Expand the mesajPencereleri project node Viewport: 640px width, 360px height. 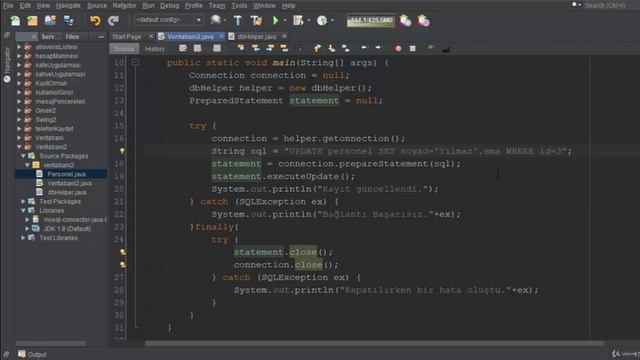(19, 101)
